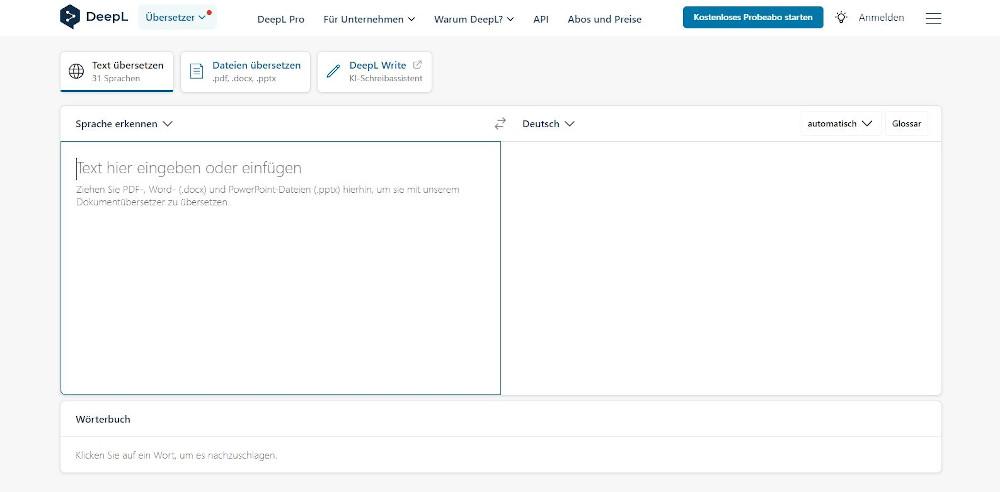Expand the Übersetzer product dropdown

pyautogui.click(x=176, y=18)
